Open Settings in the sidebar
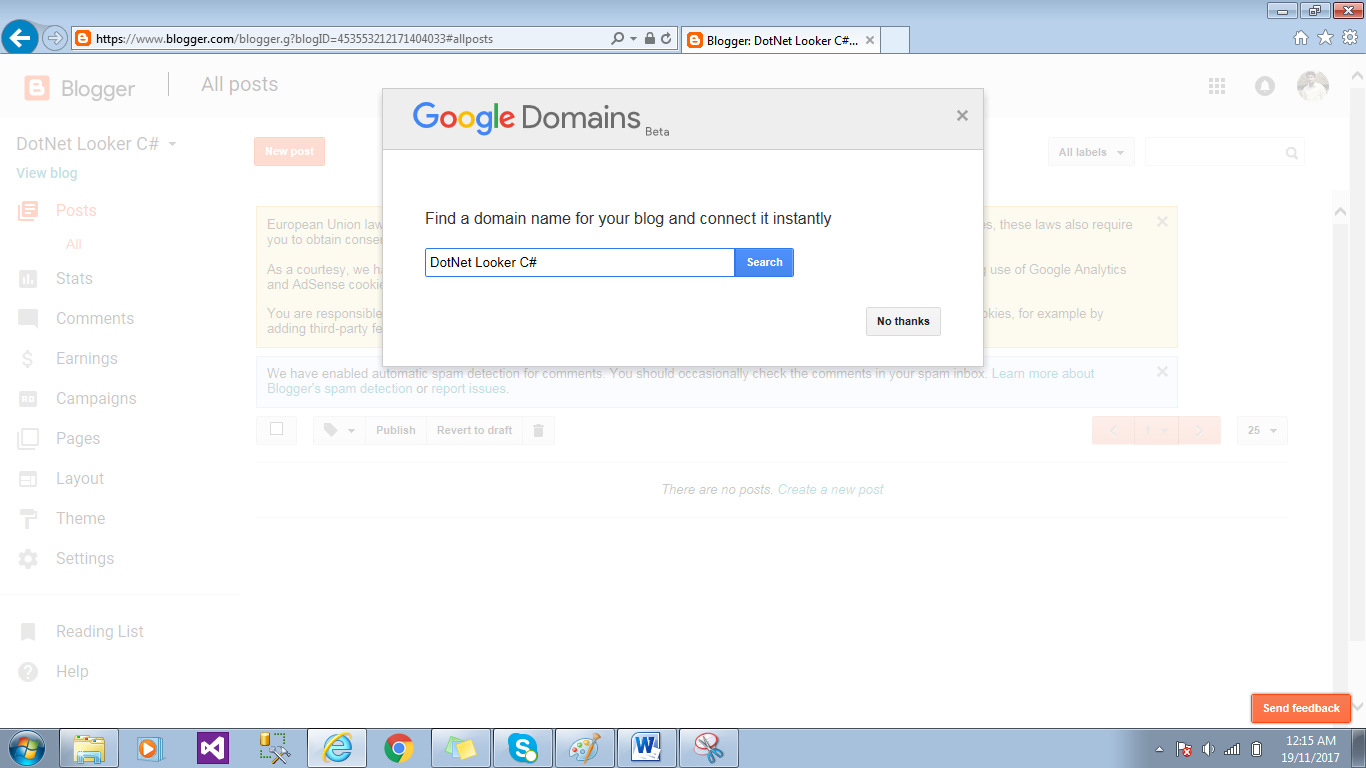This screenshot has width=1366, height=768. (85, 558)
